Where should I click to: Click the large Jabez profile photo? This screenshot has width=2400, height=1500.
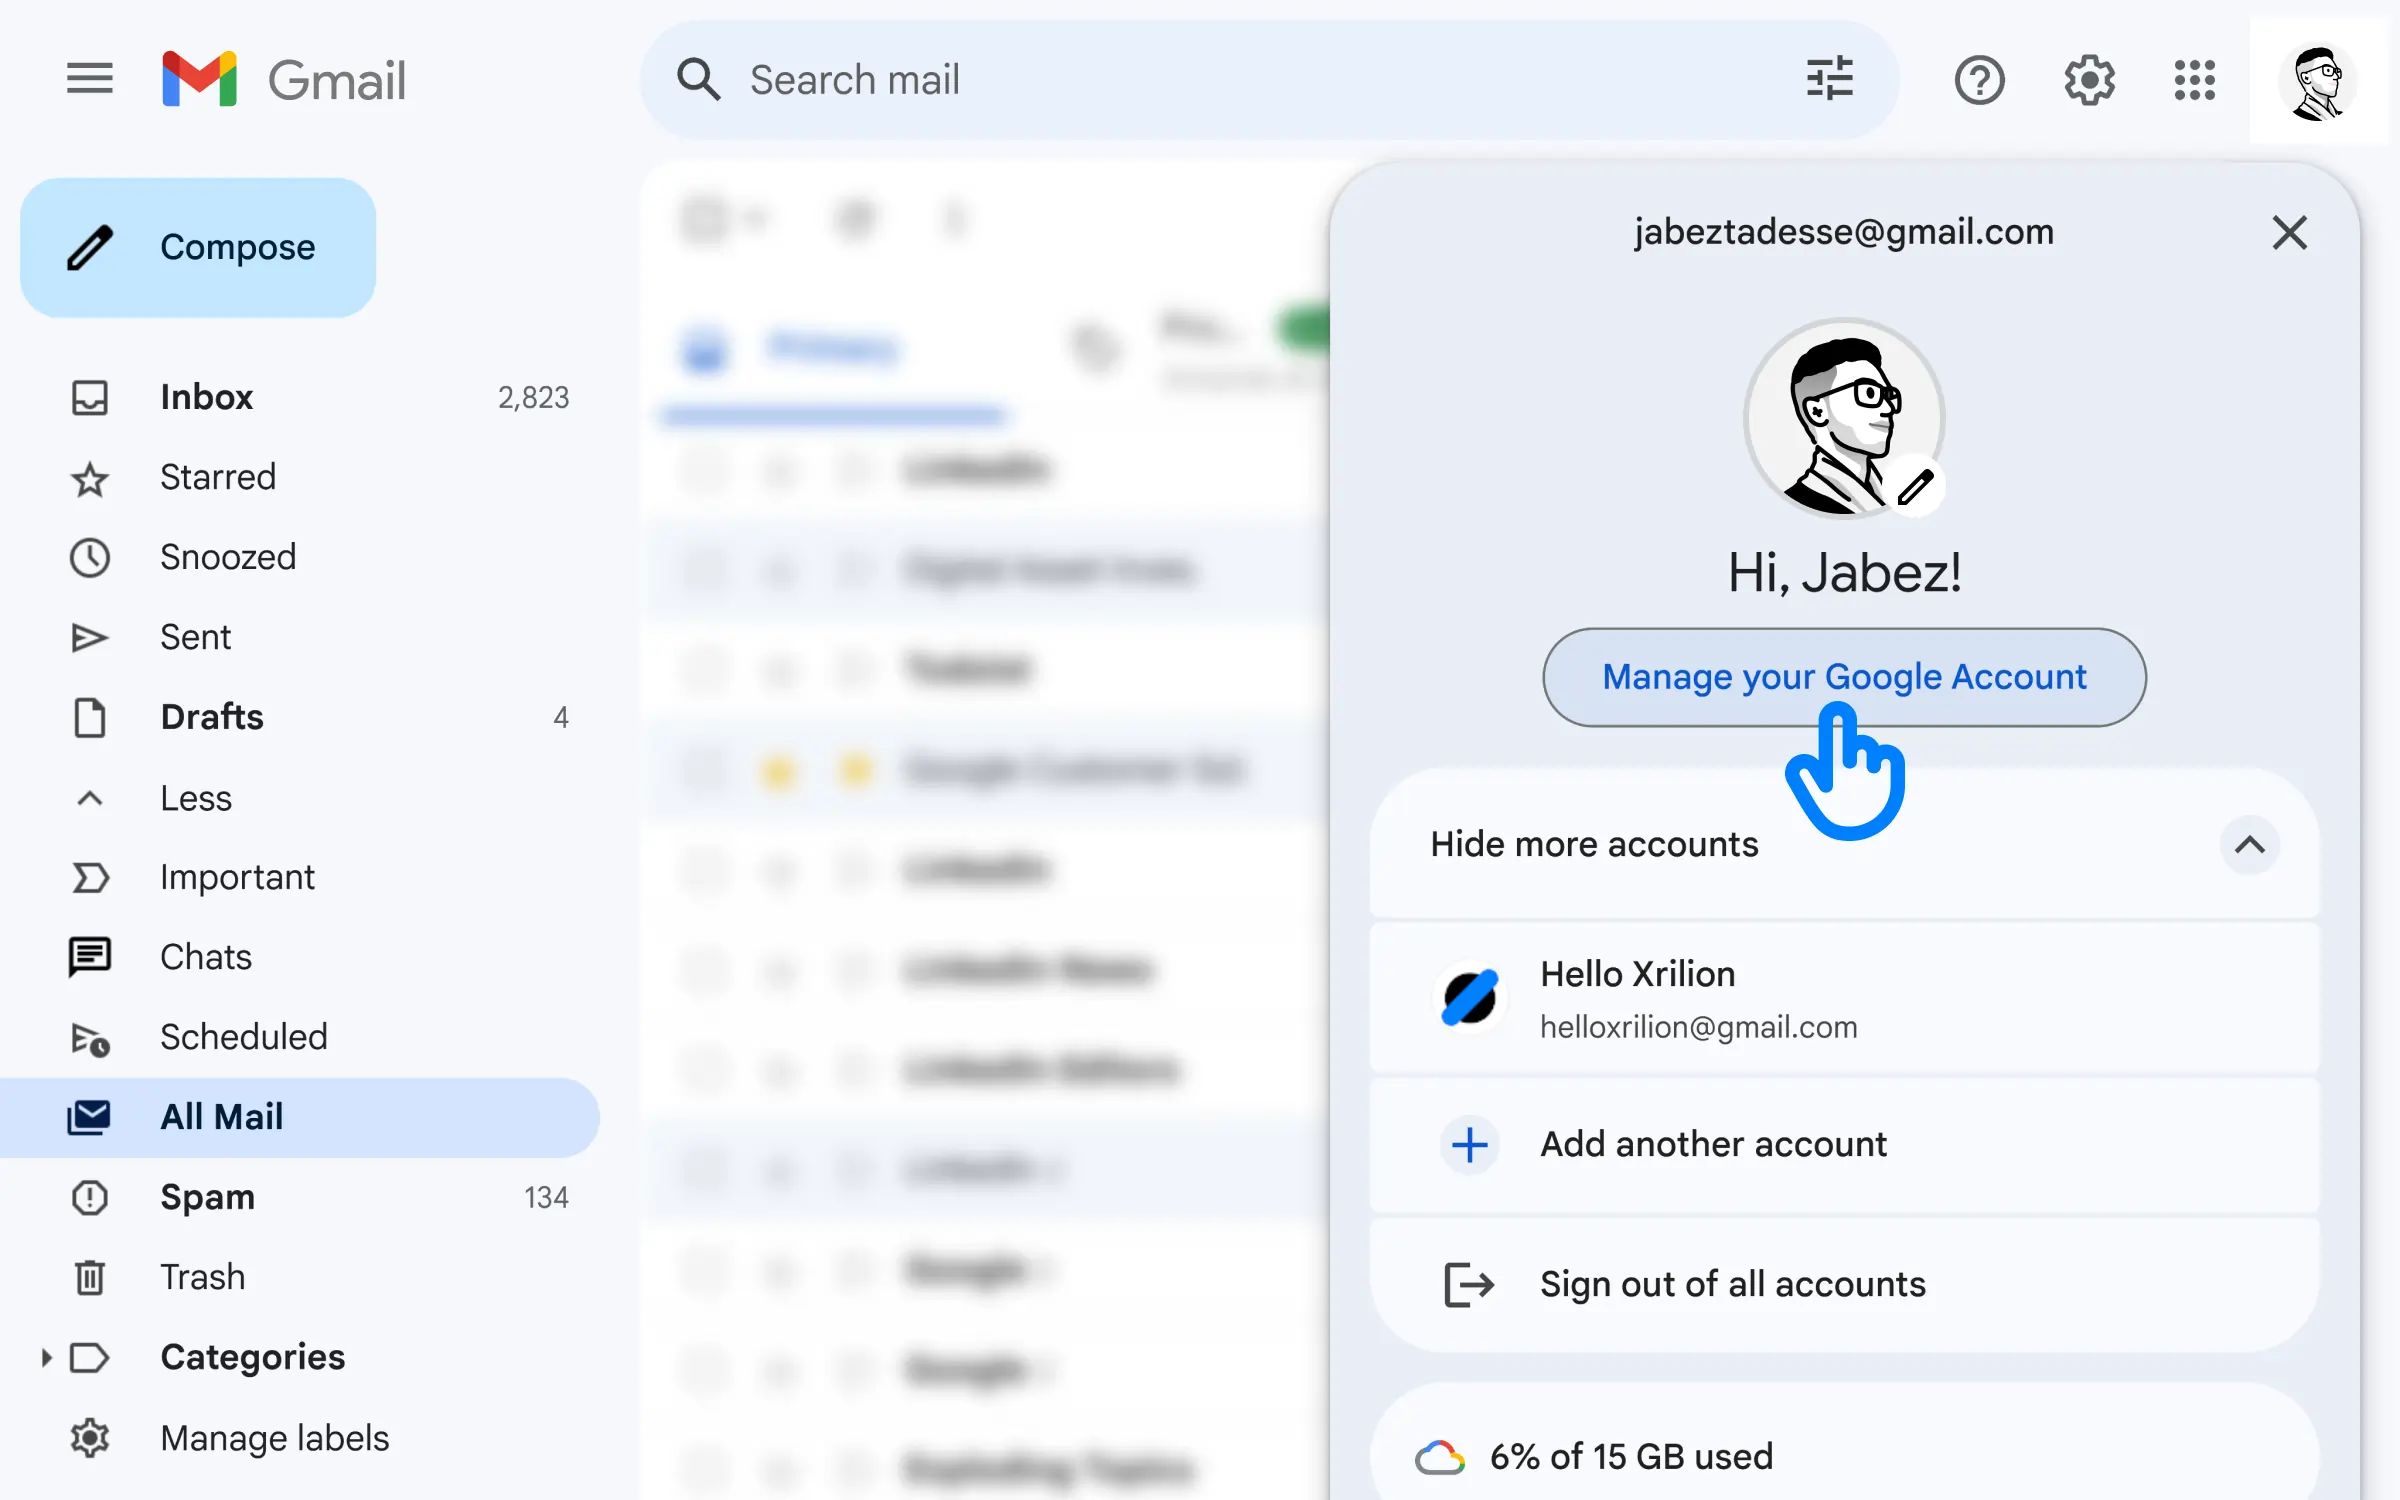pyautogui.click(x=1844, y=418)
